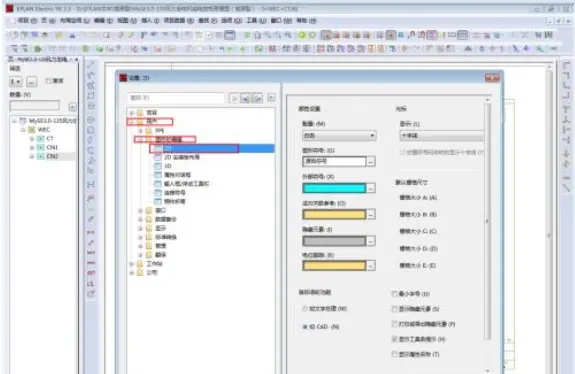Click the EPLAN logo in the title bar
This screenshot has width=575, height=374.
[10, 8]
